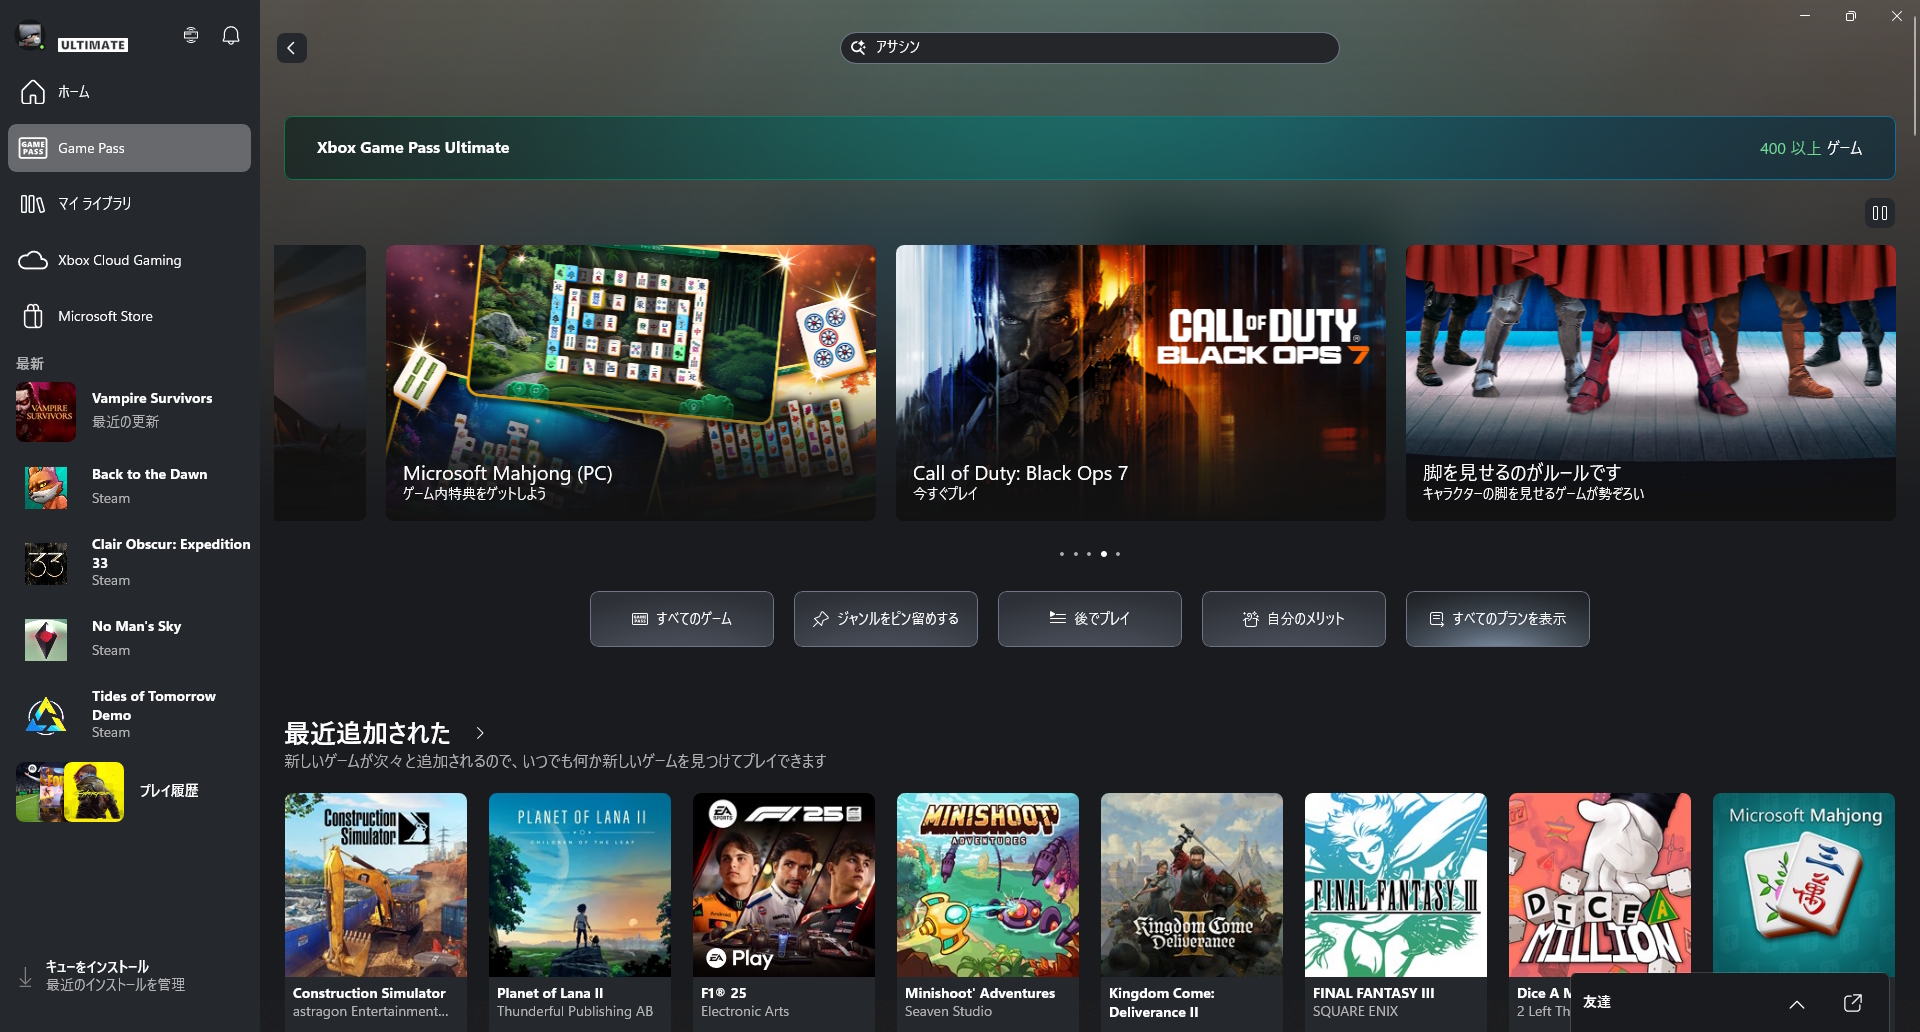Image resolution: width=1920 pixels, height=1032 pixels.
Task: Open the Xbox Game Pass Ultimate banner
Action: [1090, 148]
